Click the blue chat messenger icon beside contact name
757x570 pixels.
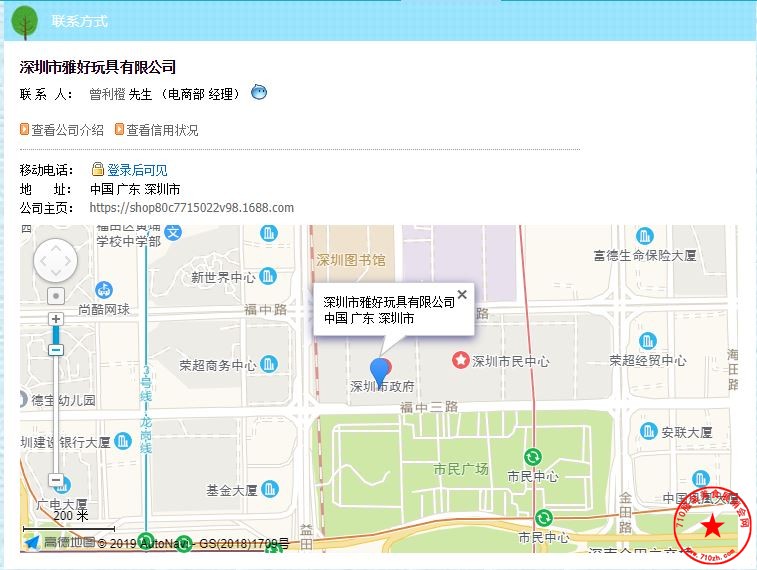pyautogui.click(x=259, y=92)
